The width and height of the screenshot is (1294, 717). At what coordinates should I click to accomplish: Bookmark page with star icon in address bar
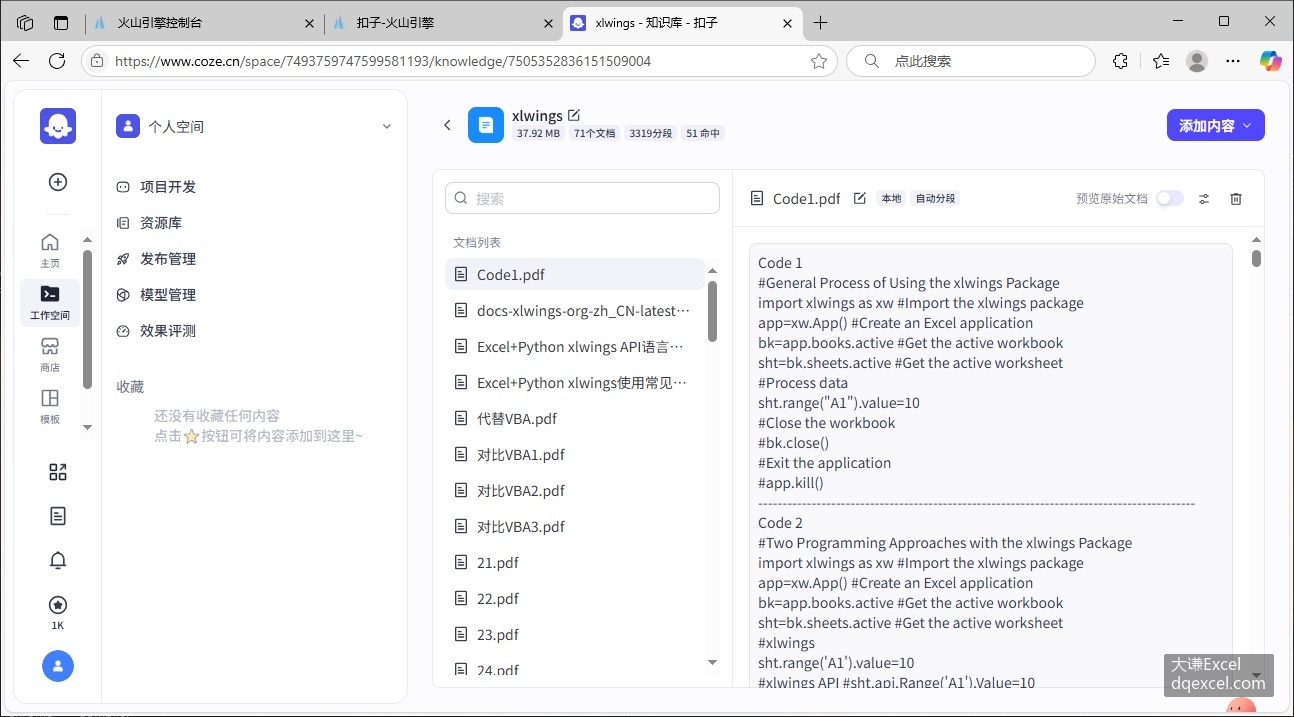[x=819, y=61]
